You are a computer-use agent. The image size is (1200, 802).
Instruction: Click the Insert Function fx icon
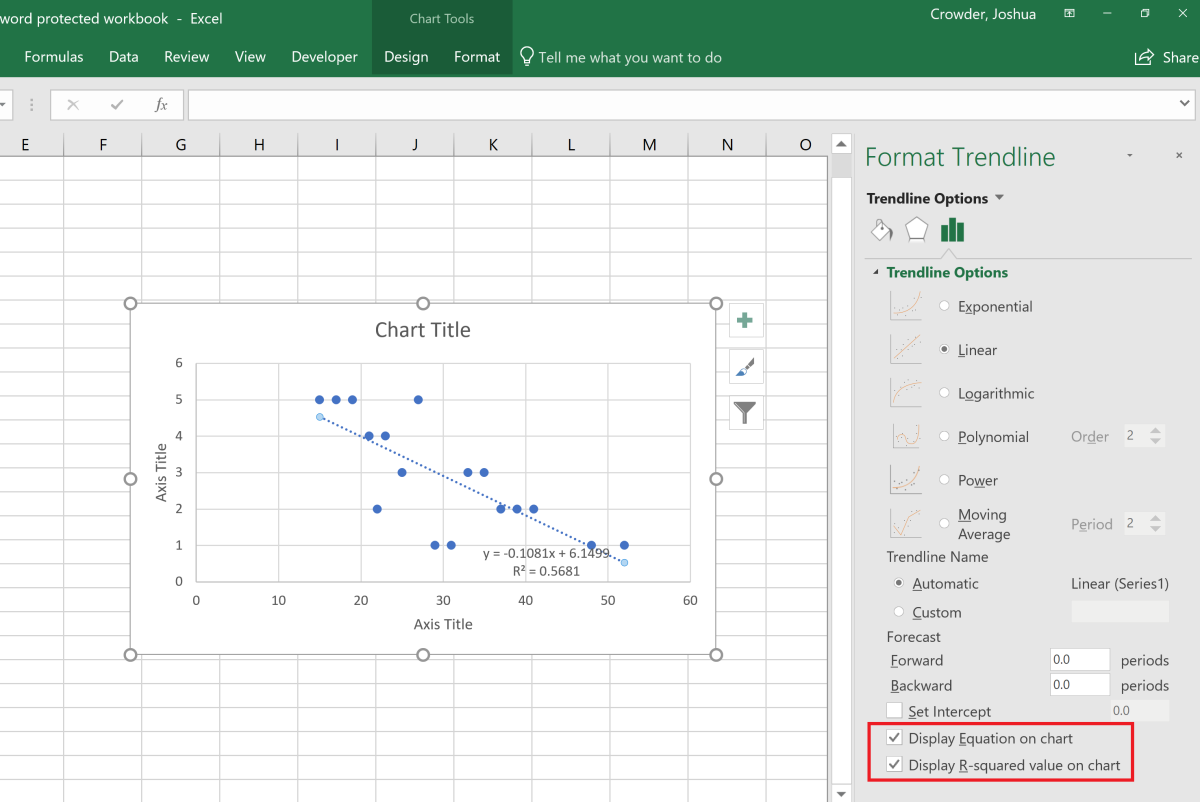pyautogui.click(x=163, y=104)
